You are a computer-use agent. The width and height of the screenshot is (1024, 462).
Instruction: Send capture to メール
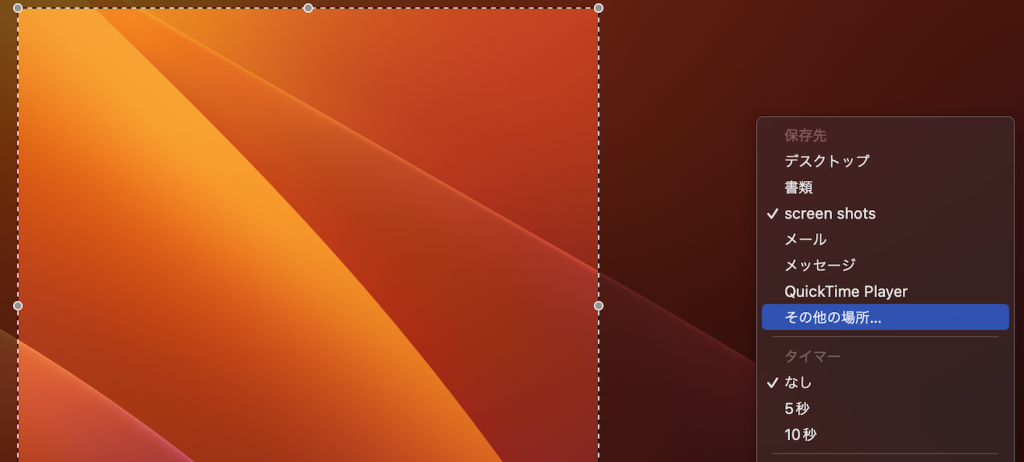point(805,239)
